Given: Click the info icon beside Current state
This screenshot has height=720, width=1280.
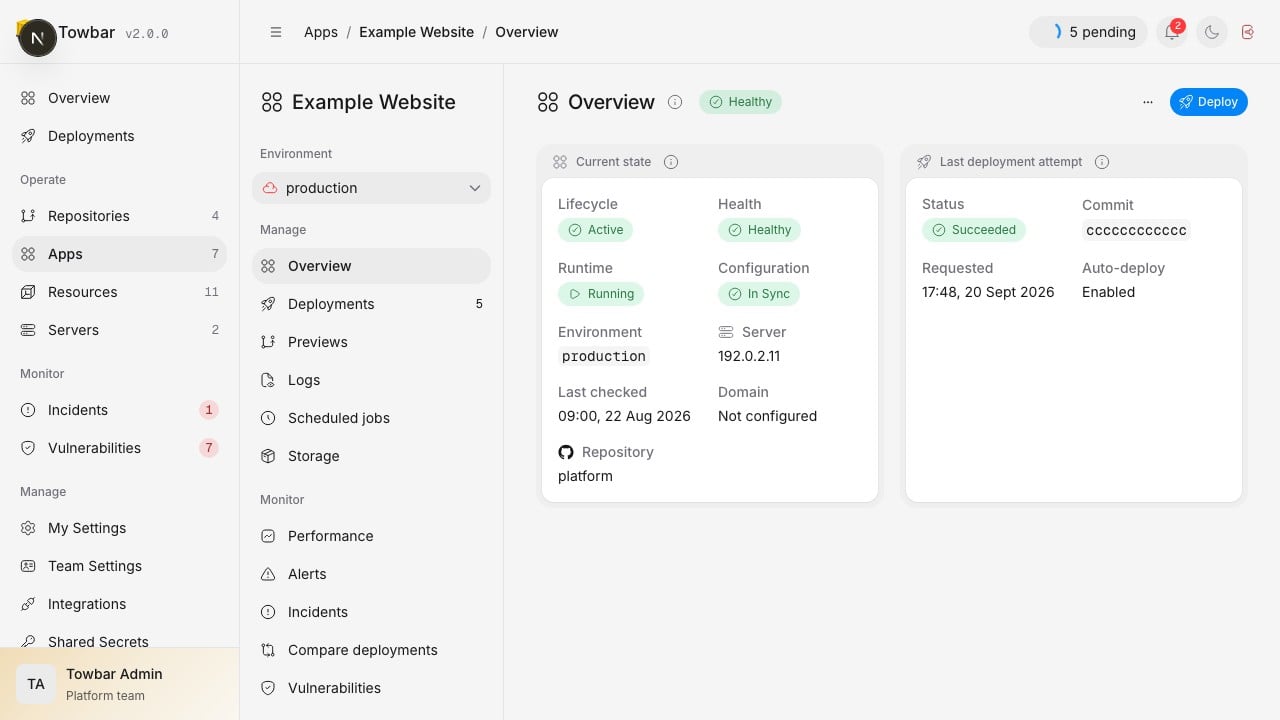Looking at the screenshot, I should (x=671, y=162).
